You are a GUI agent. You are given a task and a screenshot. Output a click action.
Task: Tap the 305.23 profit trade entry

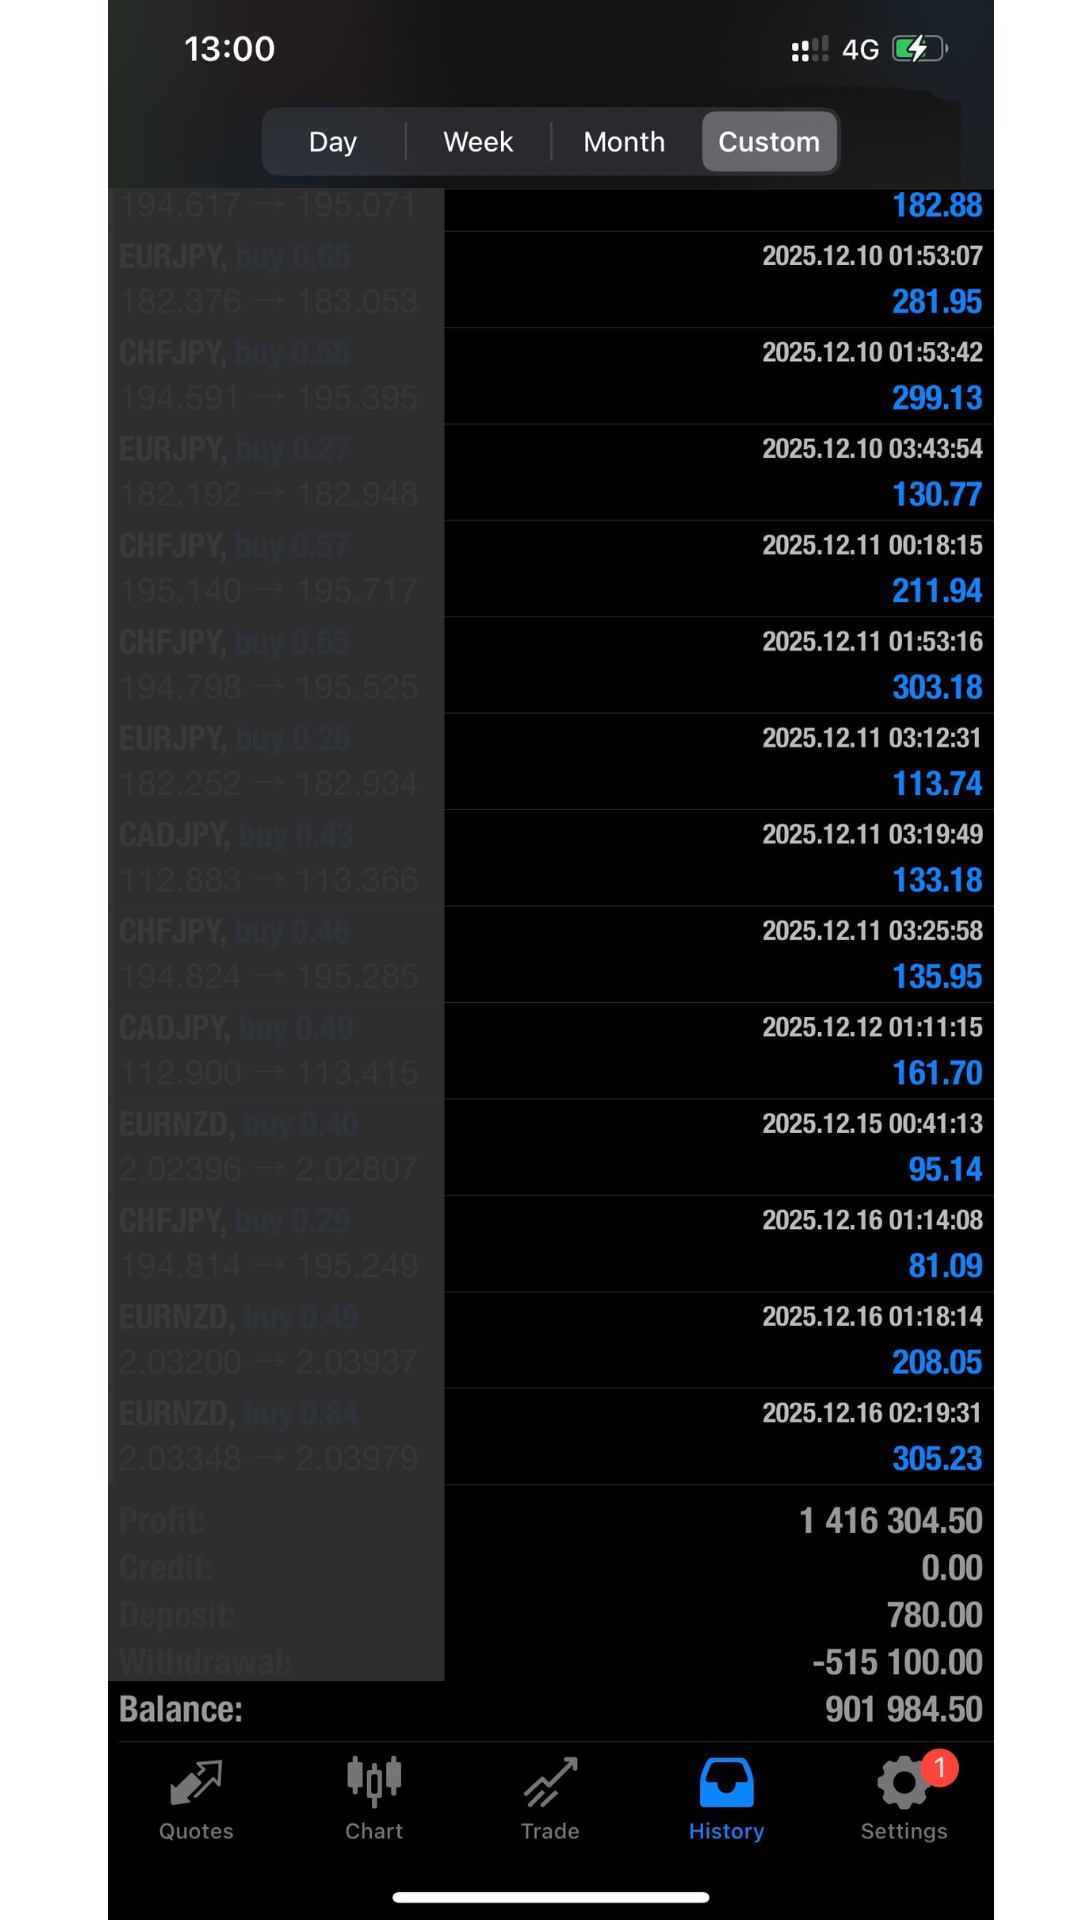coord(718,1437)
